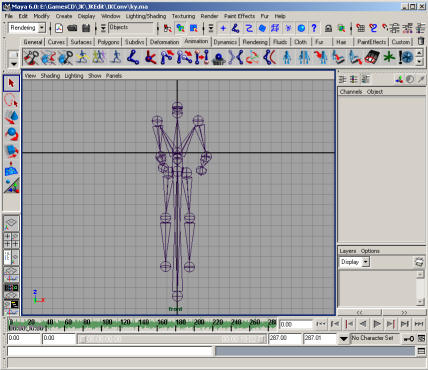
Task: Click the layer list vertical scrollbar
Action: [x=420, y=288]
